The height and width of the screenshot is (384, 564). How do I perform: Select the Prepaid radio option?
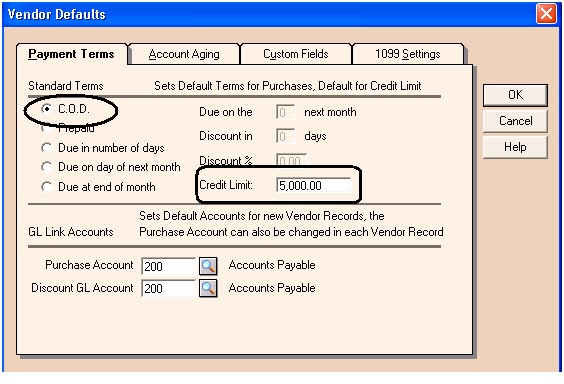(x=46, y=128)
